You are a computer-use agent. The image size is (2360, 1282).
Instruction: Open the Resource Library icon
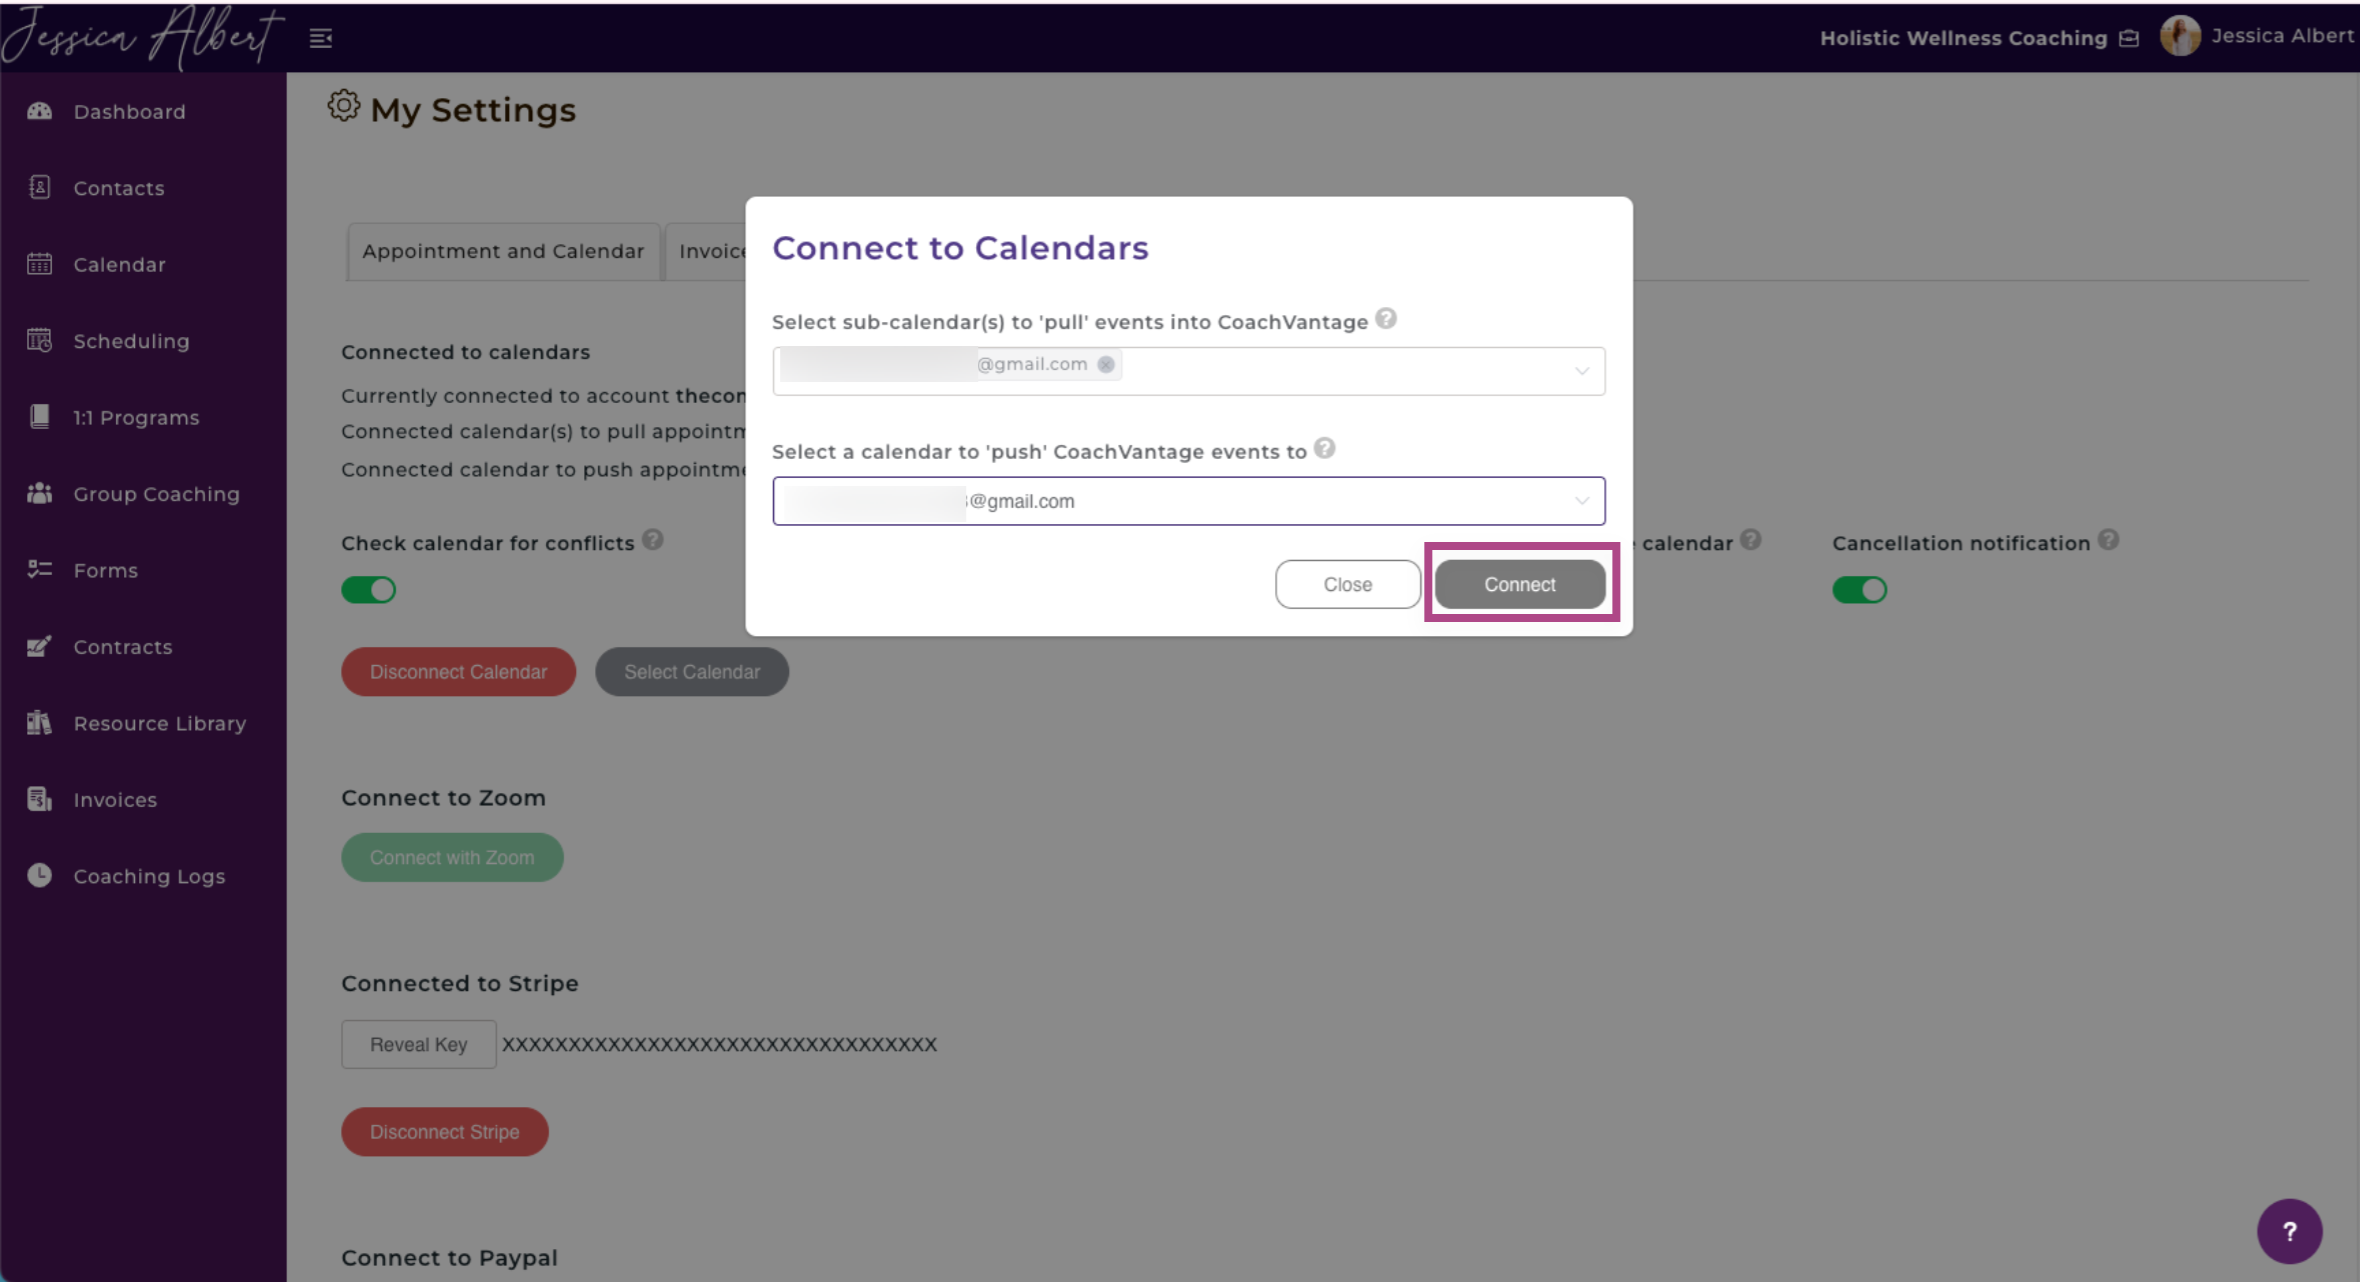click(39, 722)
